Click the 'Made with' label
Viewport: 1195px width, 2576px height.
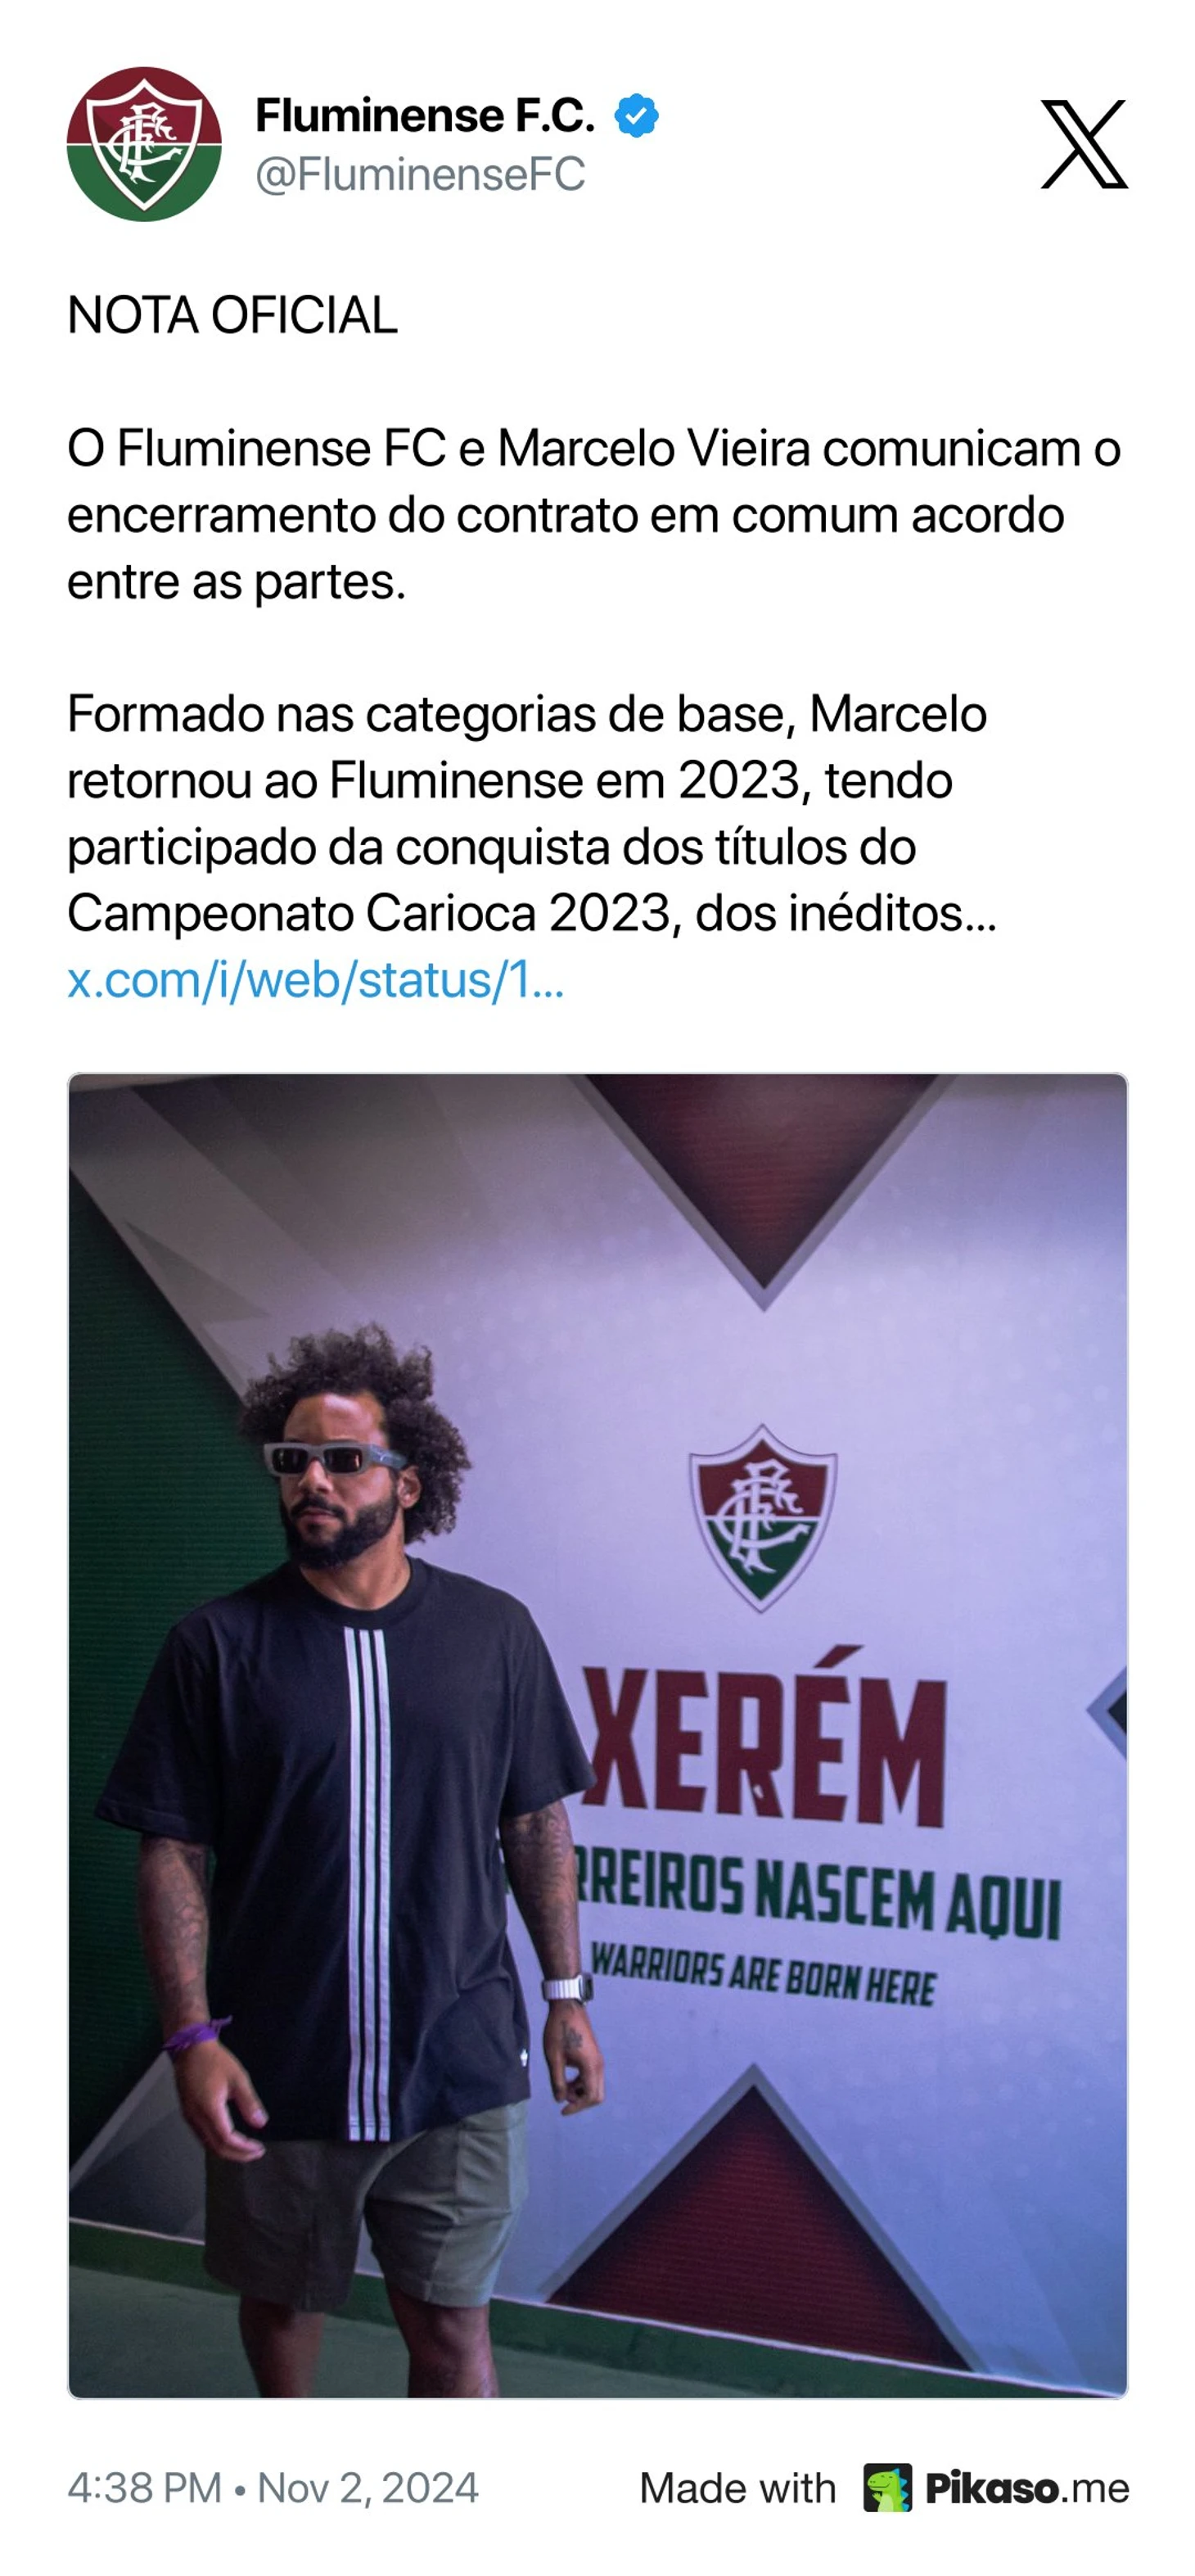click(738, 2488)
